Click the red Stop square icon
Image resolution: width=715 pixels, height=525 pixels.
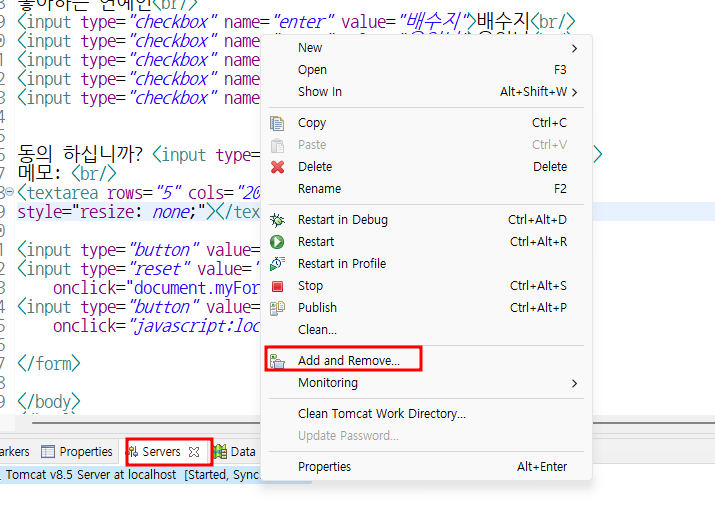tap(277, 286)
